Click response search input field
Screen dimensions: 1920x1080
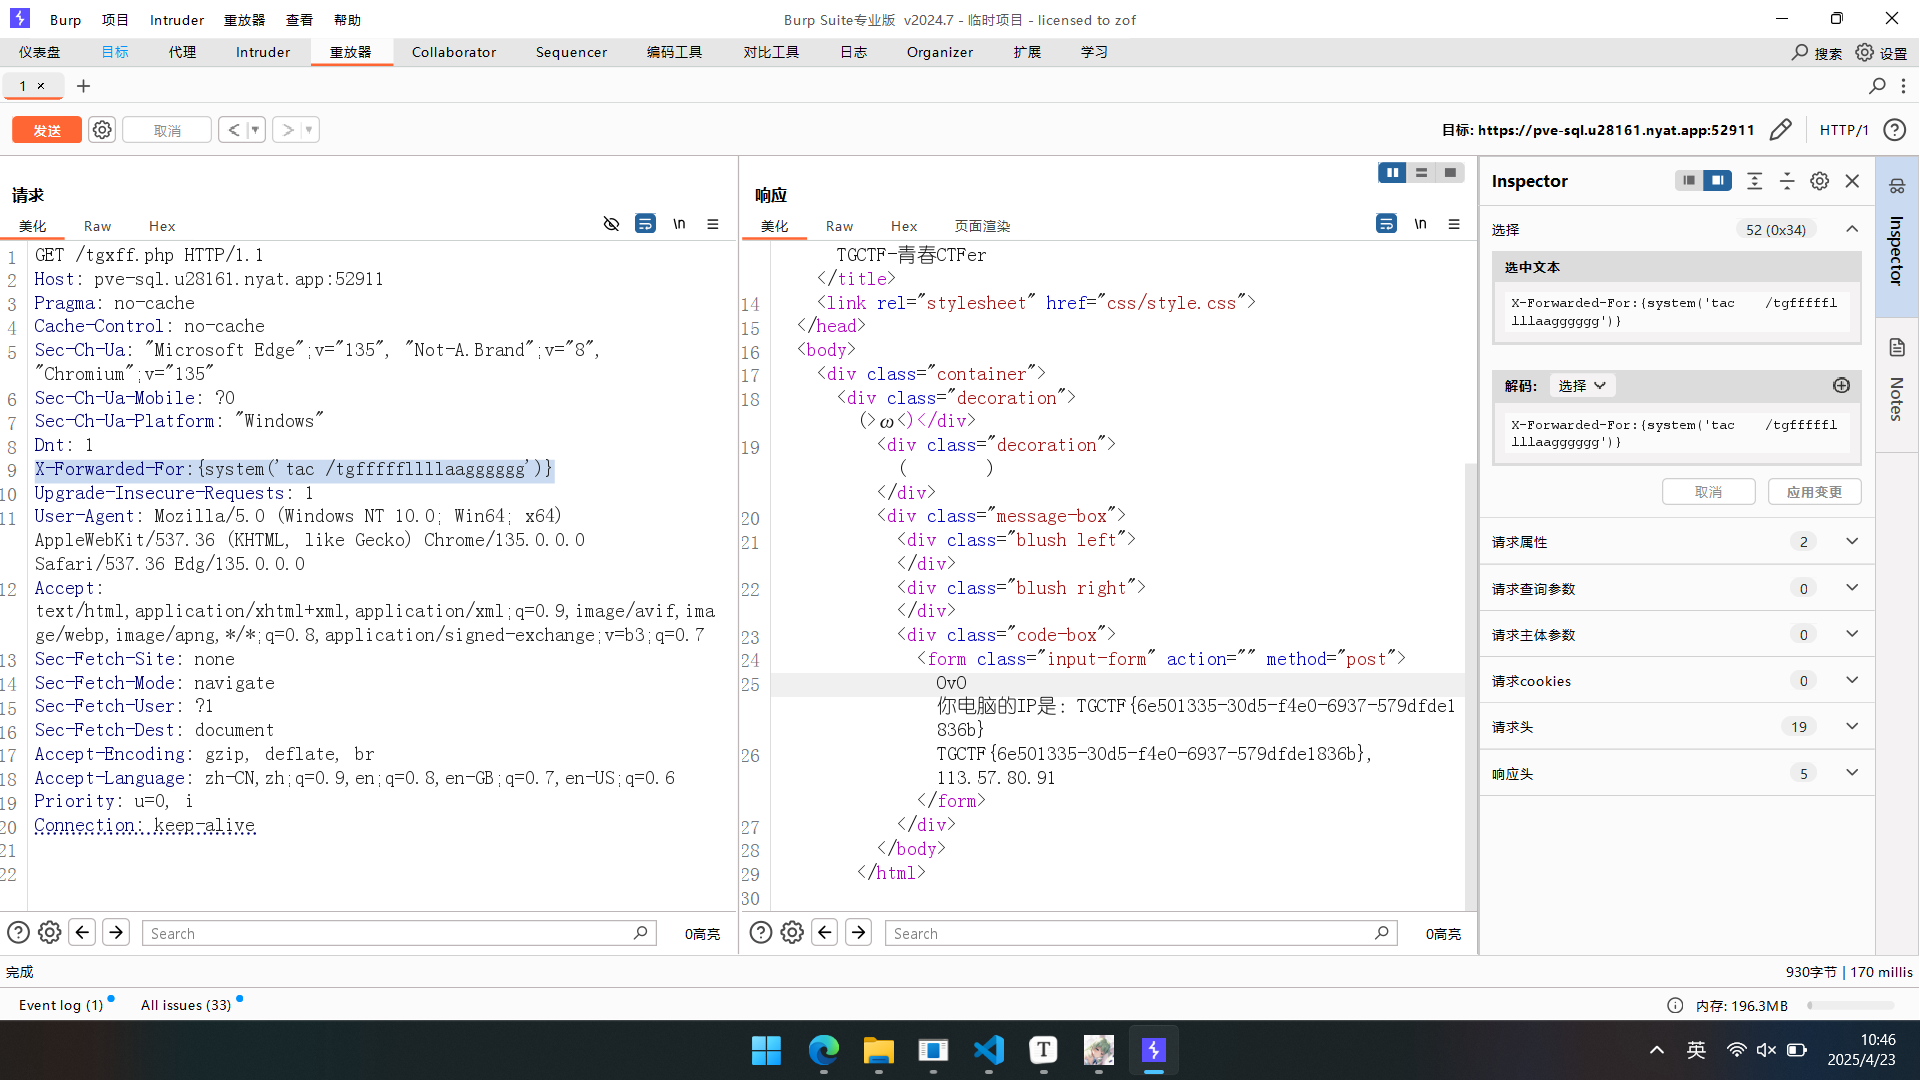tap(1141, 933)
